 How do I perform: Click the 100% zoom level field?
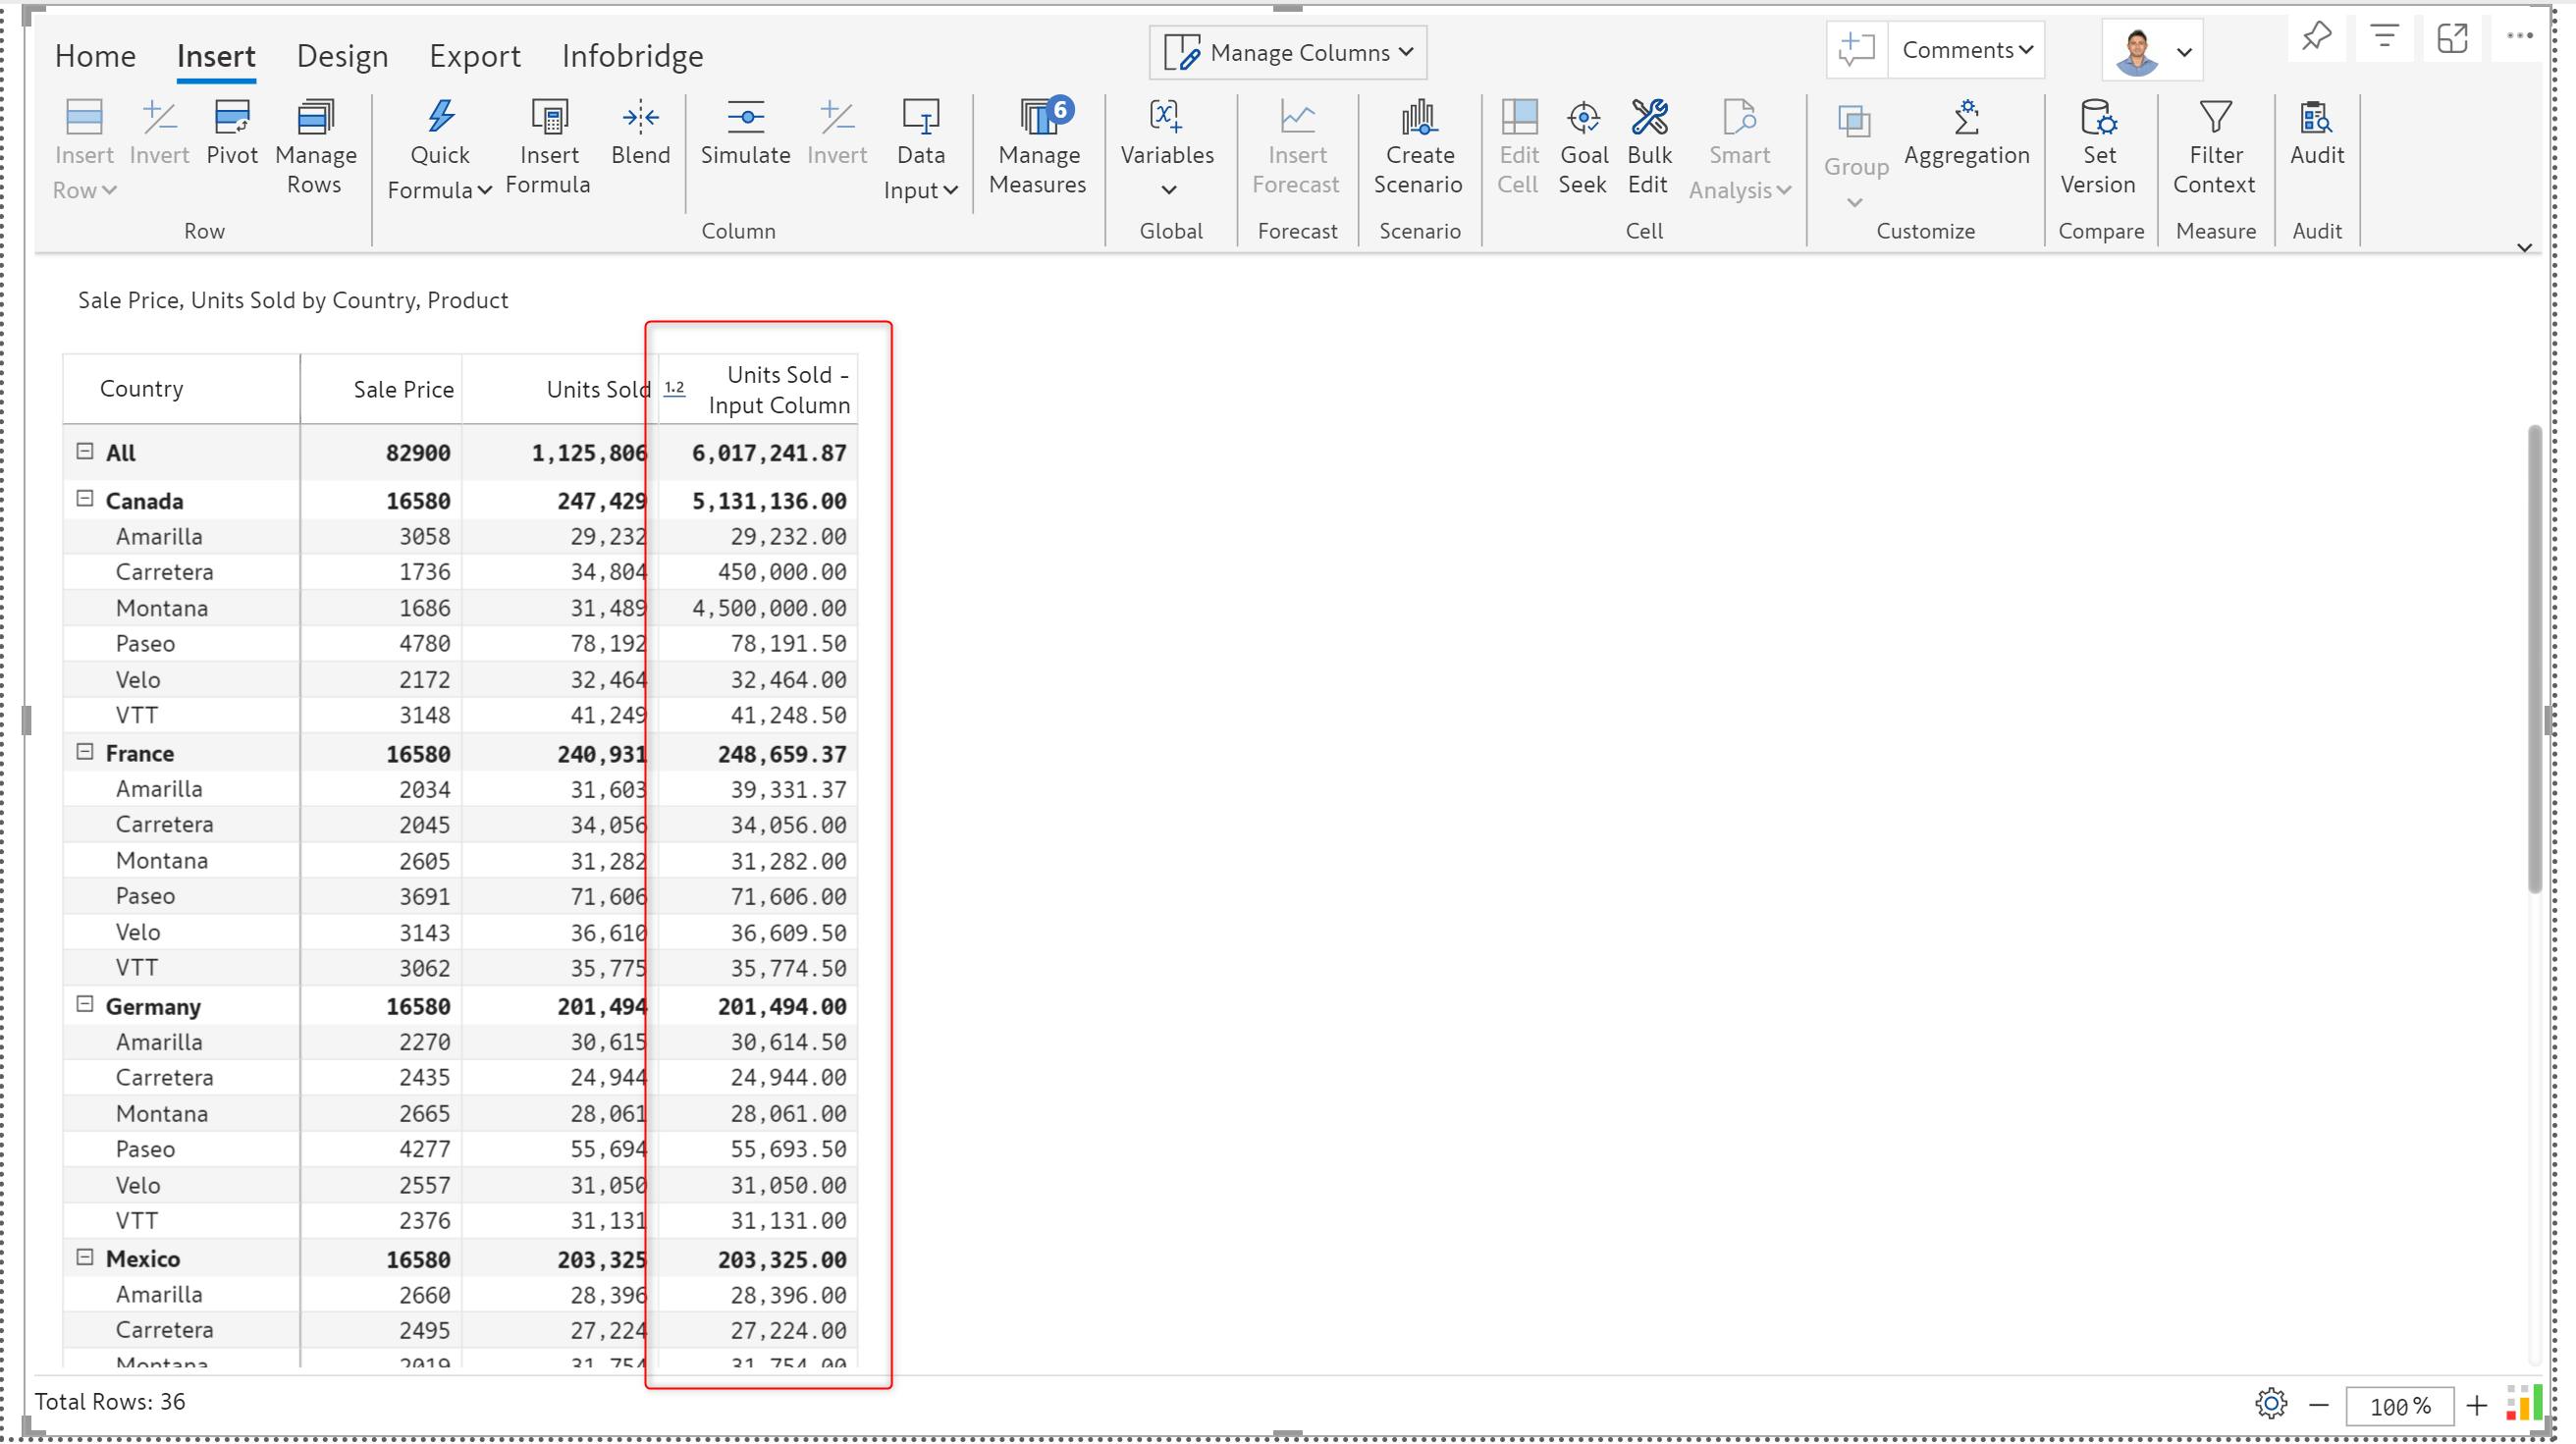point(2399,1406)
